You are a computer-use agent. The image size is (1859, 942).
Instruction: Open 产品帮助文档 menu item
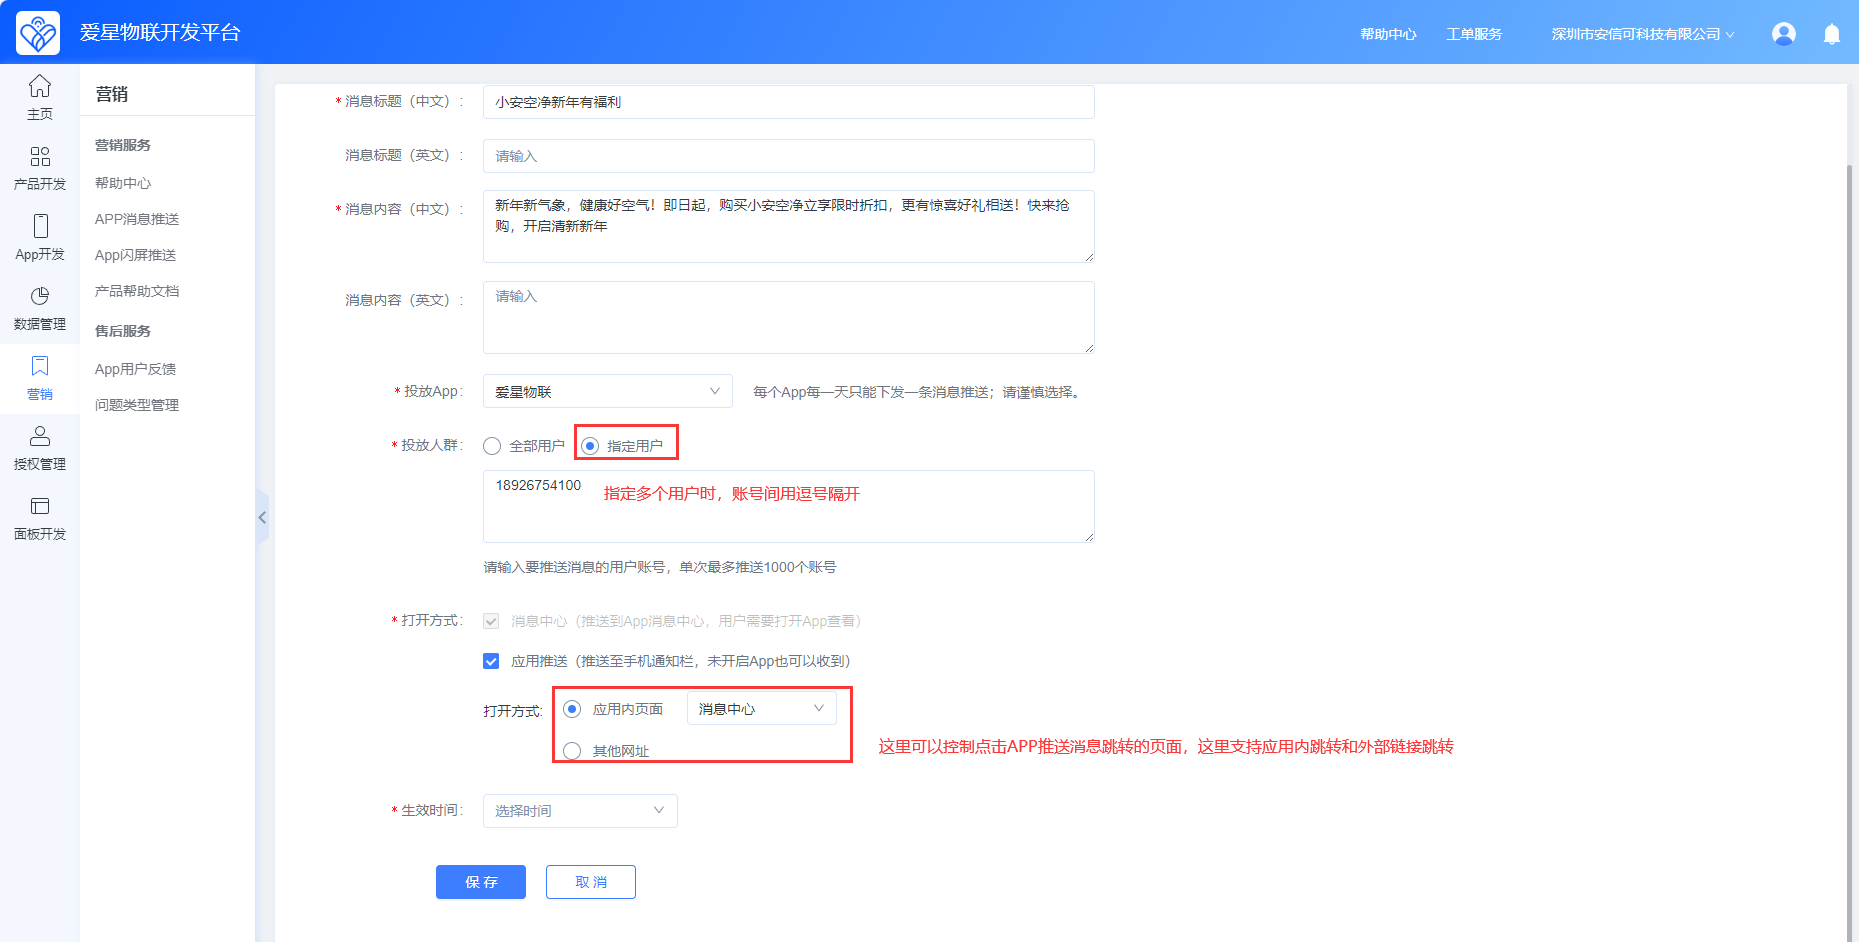click(137, 291)
